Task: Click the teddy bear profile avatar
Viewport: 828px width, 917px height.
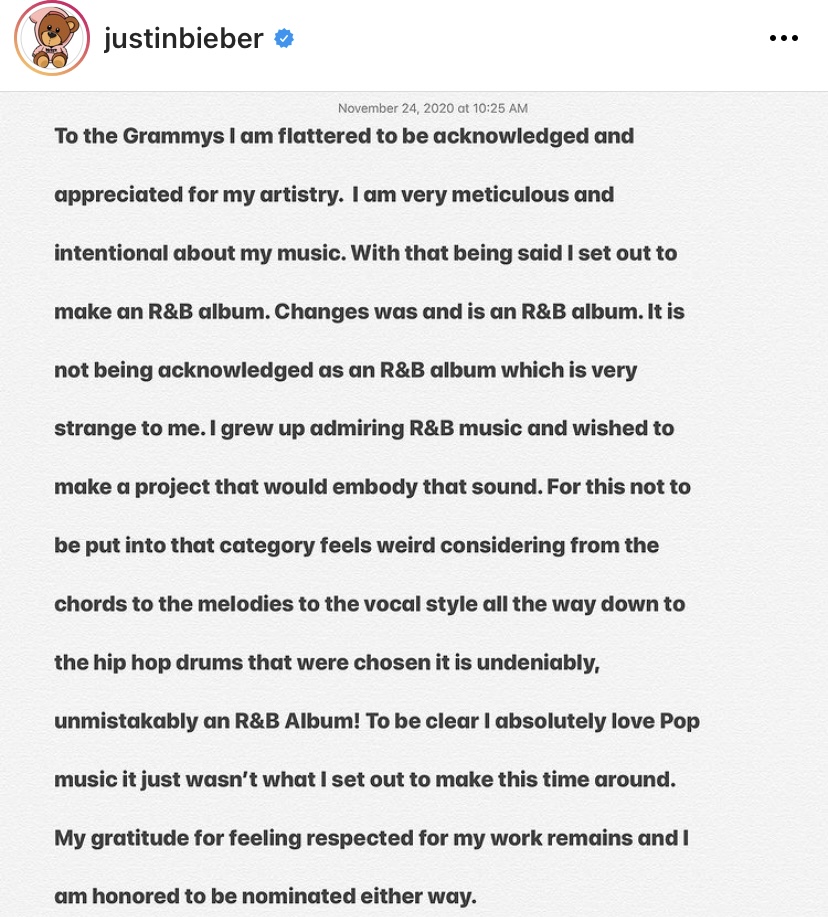Action: [52, 38]
